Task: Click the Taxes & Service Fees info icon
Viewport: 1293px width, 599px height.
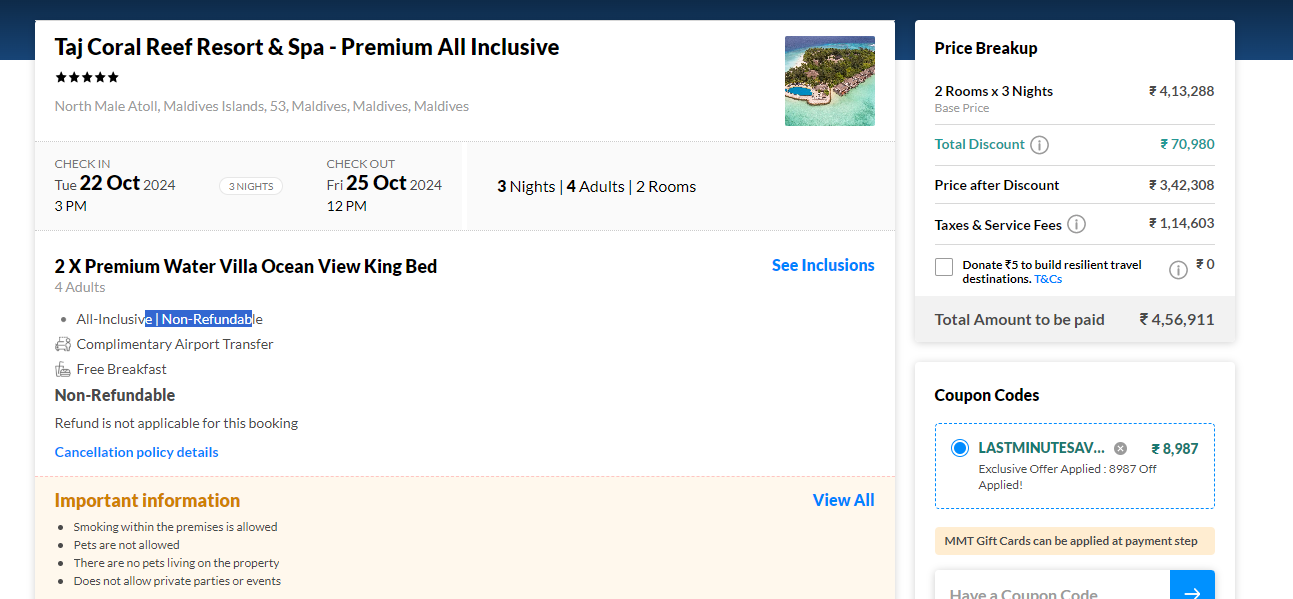Action: (1077, 225)
